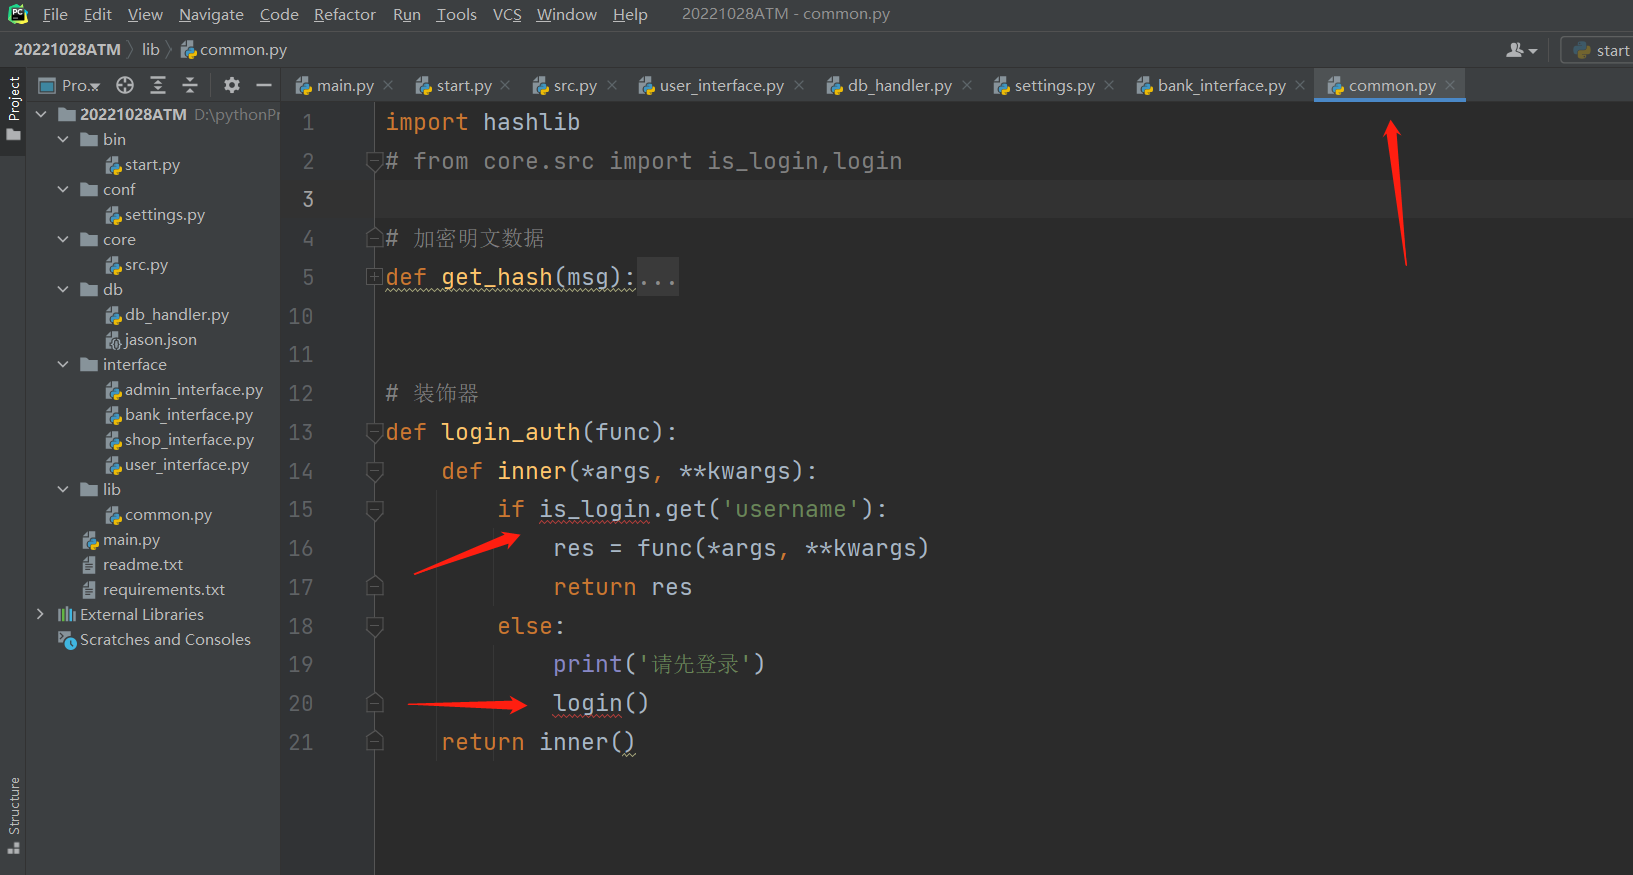Collapse the interface folder
Viewport: 1633px width, 875px height.
point(63,364)
